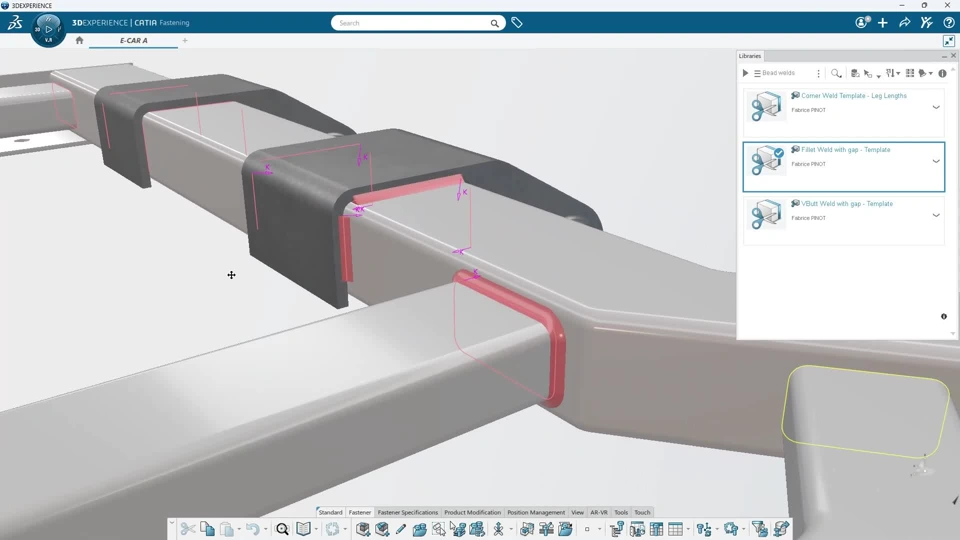Switch to the Tools toolbar tab
The width and height of the screenshot is (960, 540).
(x=621, y=512)
